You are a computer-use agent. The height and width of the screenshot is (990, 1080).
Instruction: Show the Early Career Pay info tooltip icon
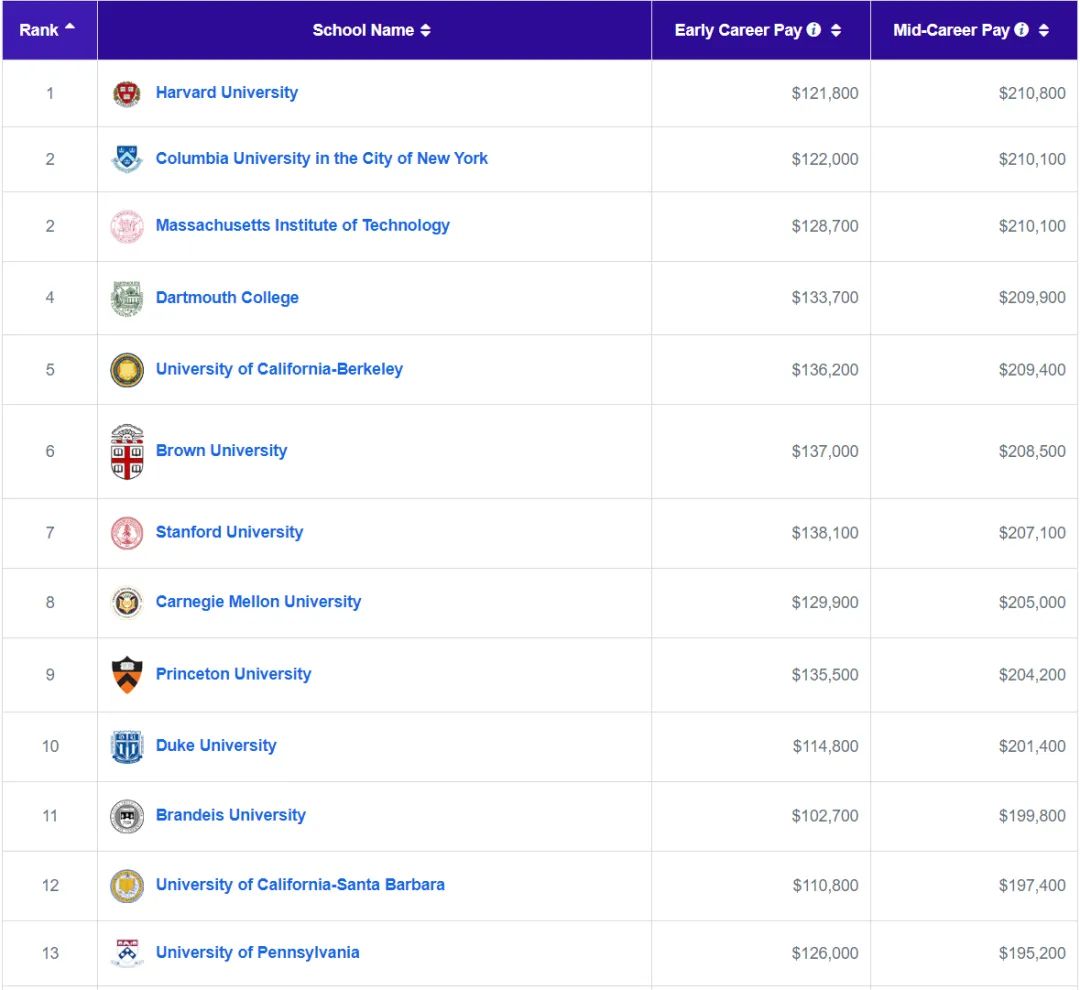[813, 30]
